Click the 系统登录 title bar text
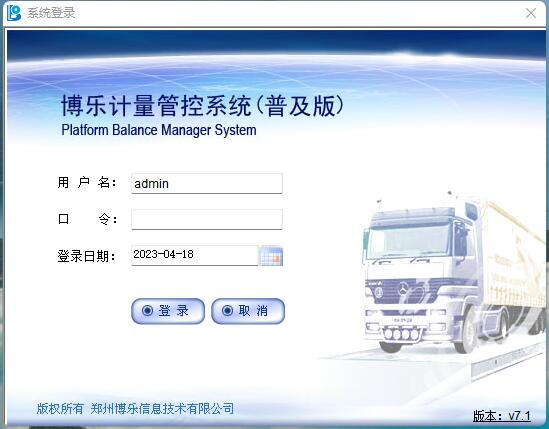 point(51,13)
